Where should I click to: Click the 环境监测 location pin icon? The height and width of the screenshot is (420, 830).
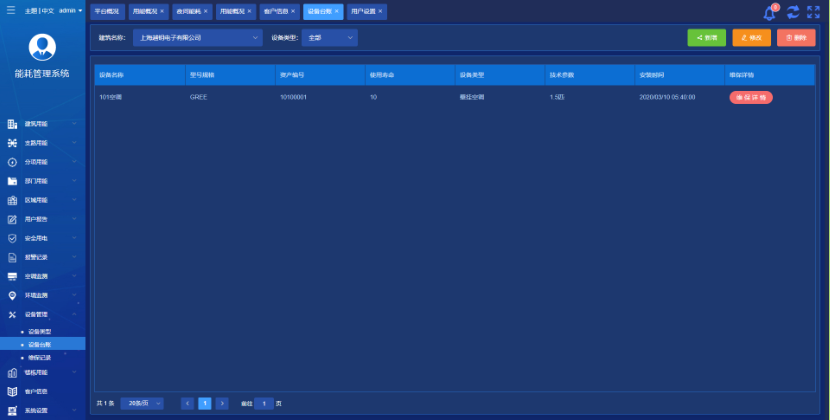[13, 295]
